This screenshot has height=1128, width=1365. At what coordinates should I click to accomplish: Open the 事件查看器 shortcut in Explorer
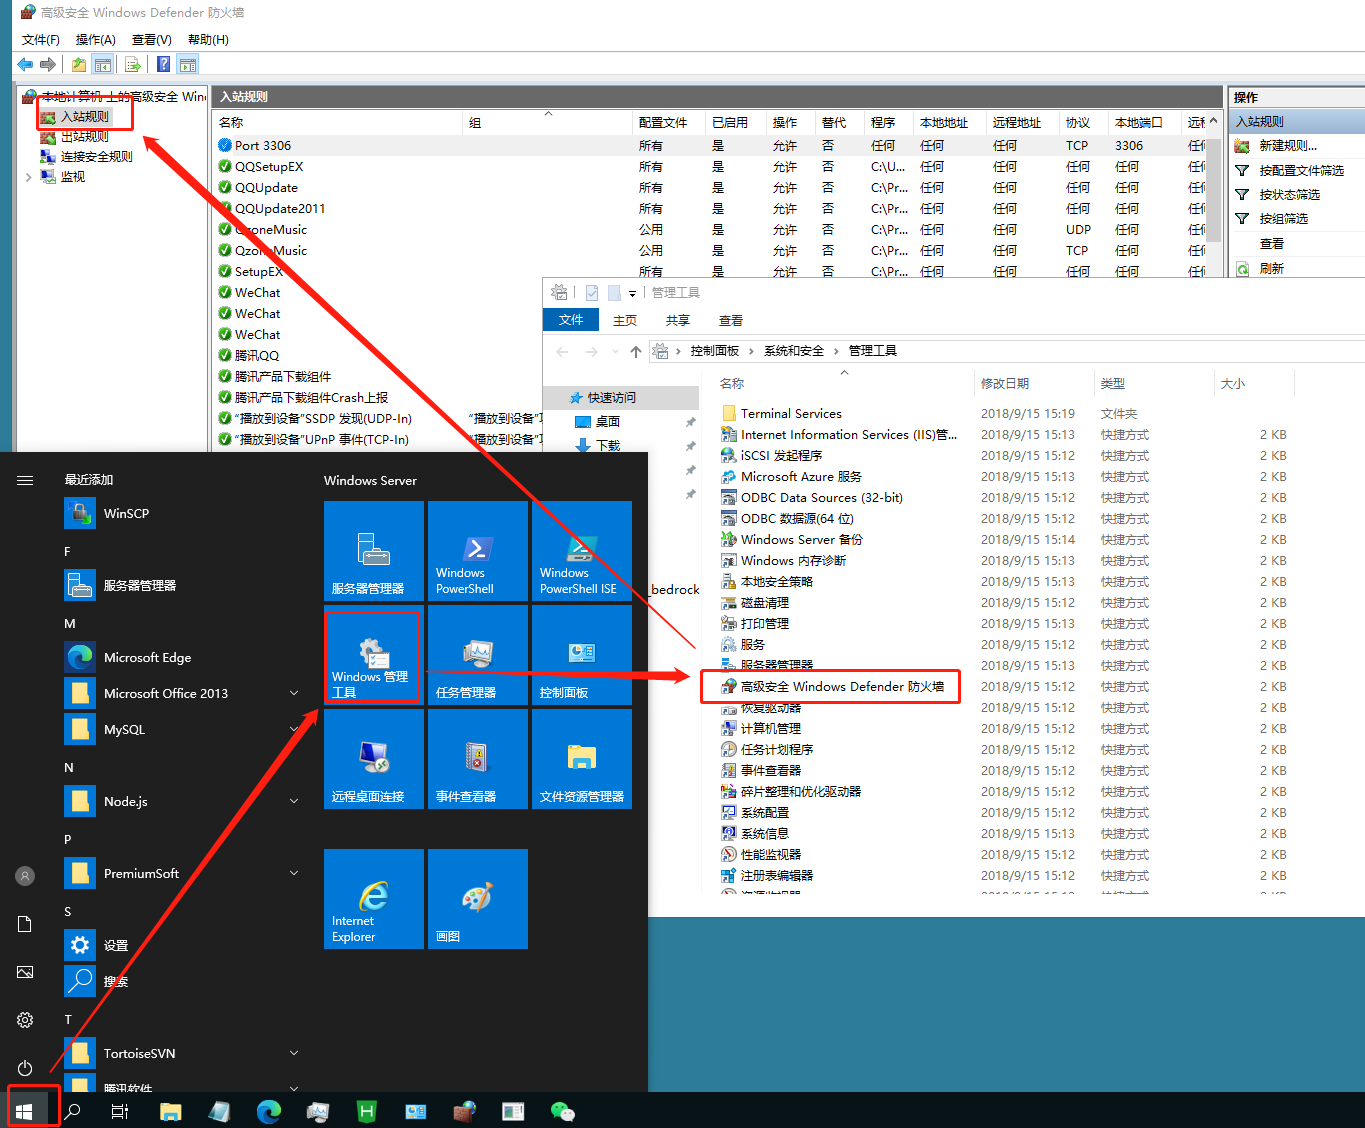point(771,771)
